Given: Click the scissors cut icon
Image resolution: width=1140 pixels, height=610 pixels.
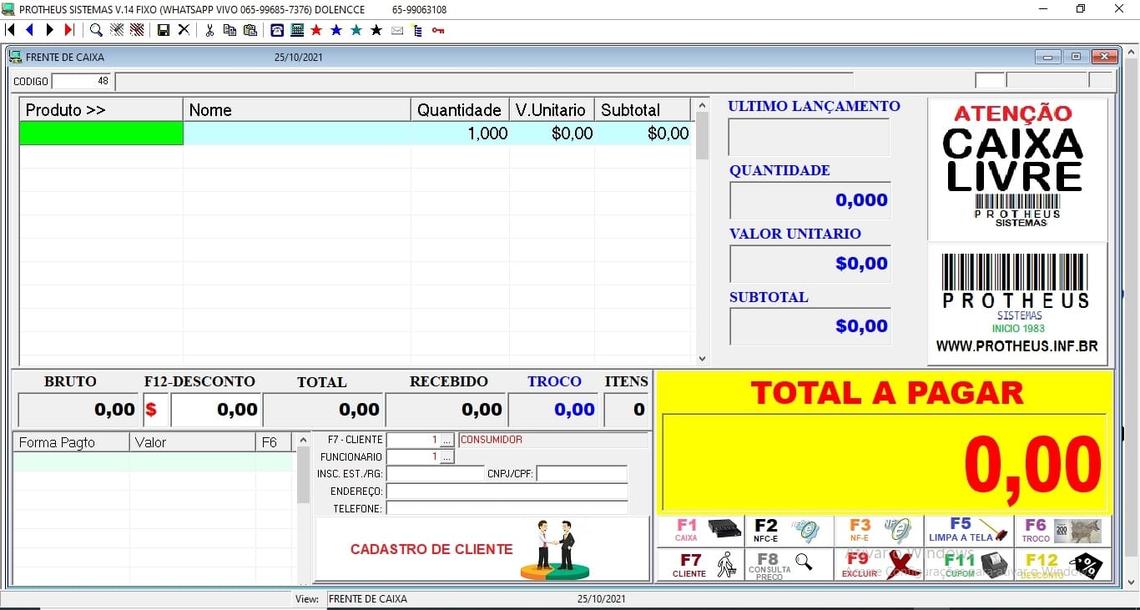Looking at the screenshot, I should [x=209, y=30].
